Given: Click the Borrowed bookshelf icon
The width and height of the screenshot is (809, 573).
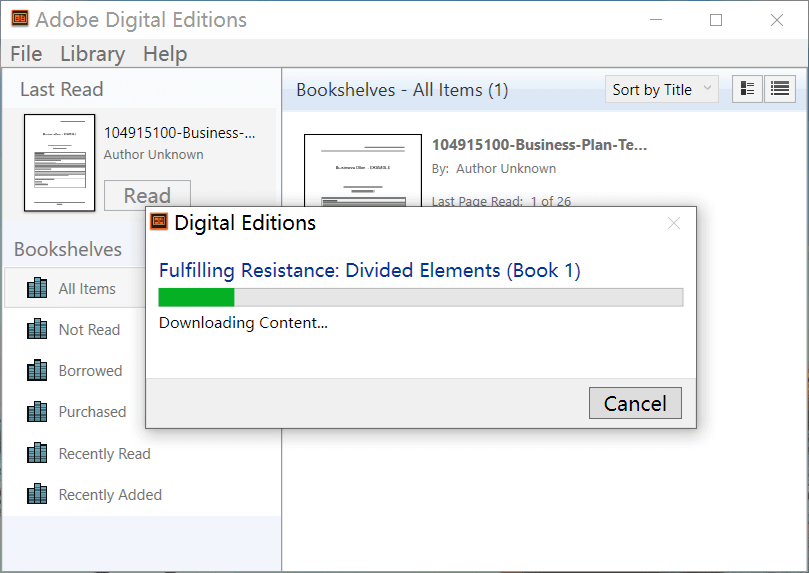Looking at the screenshot, I should tap(37, 370).
